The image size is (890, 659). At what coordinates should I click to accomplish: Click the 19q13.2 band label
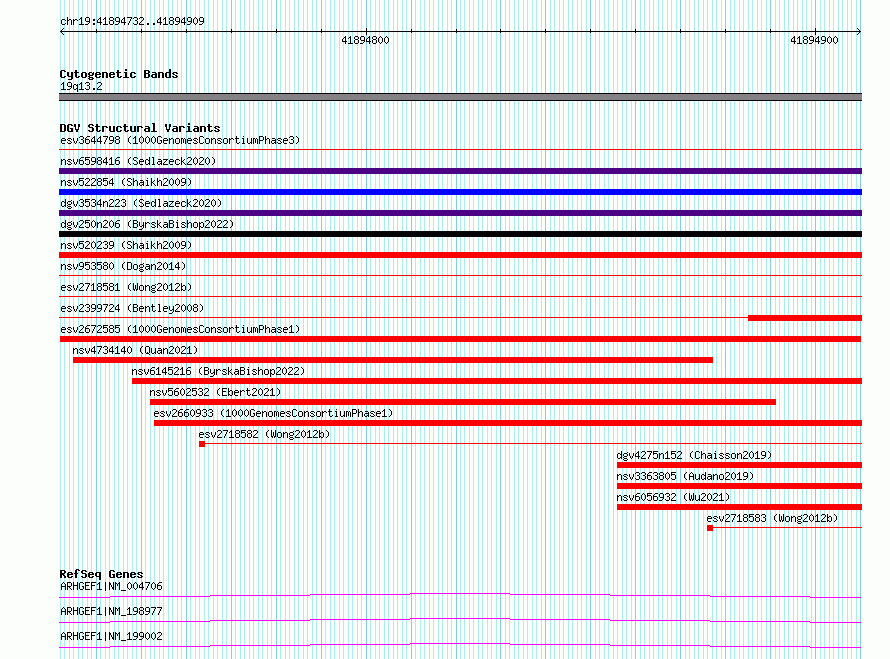pyautogui.click(x=81, y=86)
